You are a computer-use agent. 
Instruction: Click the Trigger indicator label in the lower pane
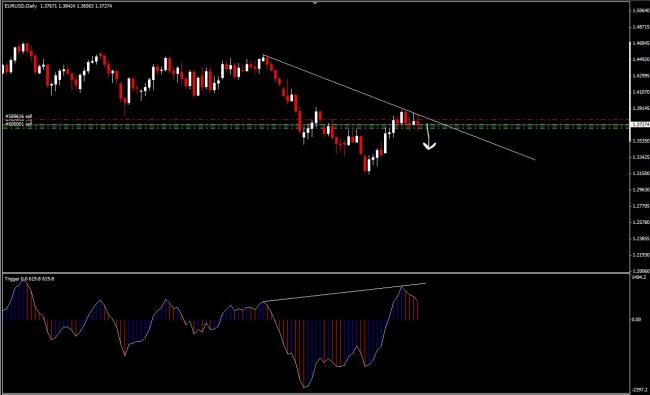[29, 279]
